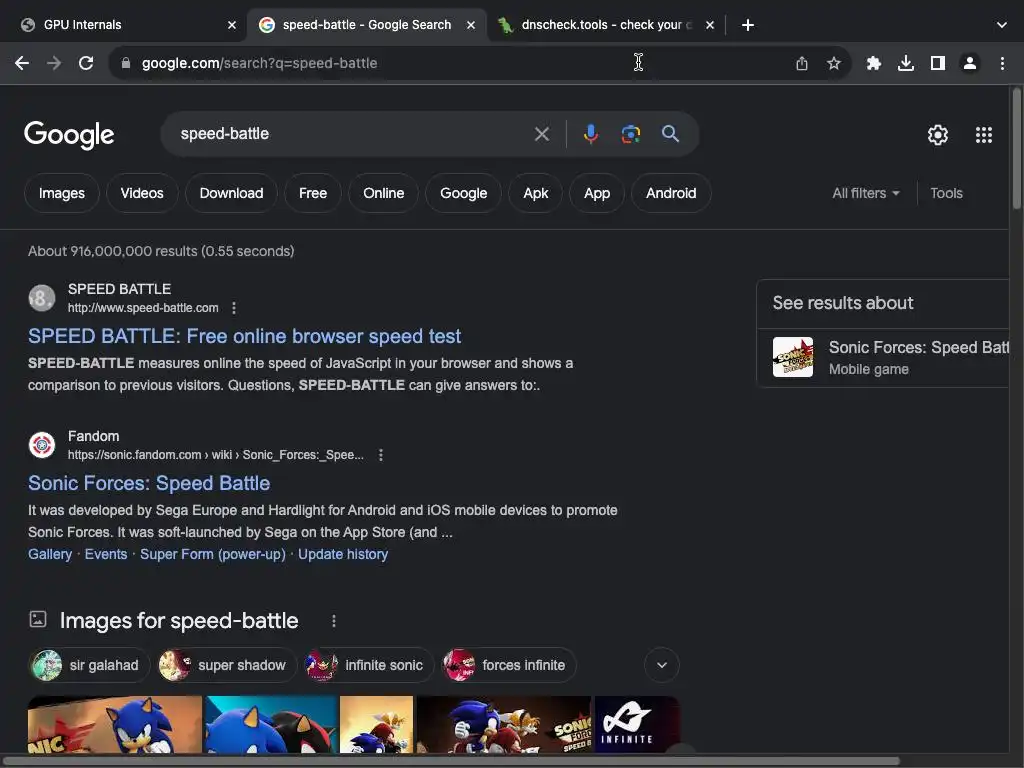The height and width of the screenshot is (768, 1024).
Task: Open the browser Downloads icon
Action: 905,63
